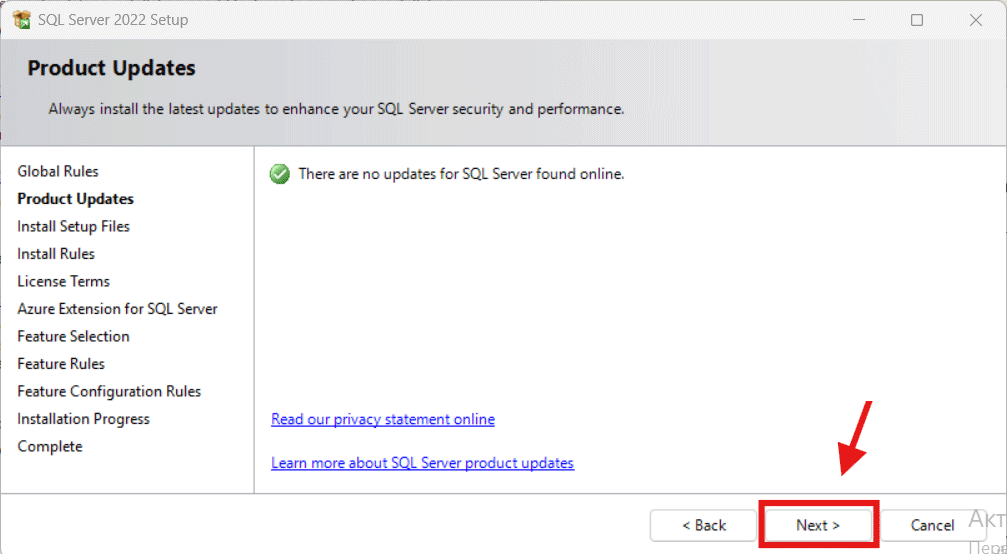Open Feature Configuration Rules step
The width and height of the screenshot is (1007, 554).
(109, 392)
